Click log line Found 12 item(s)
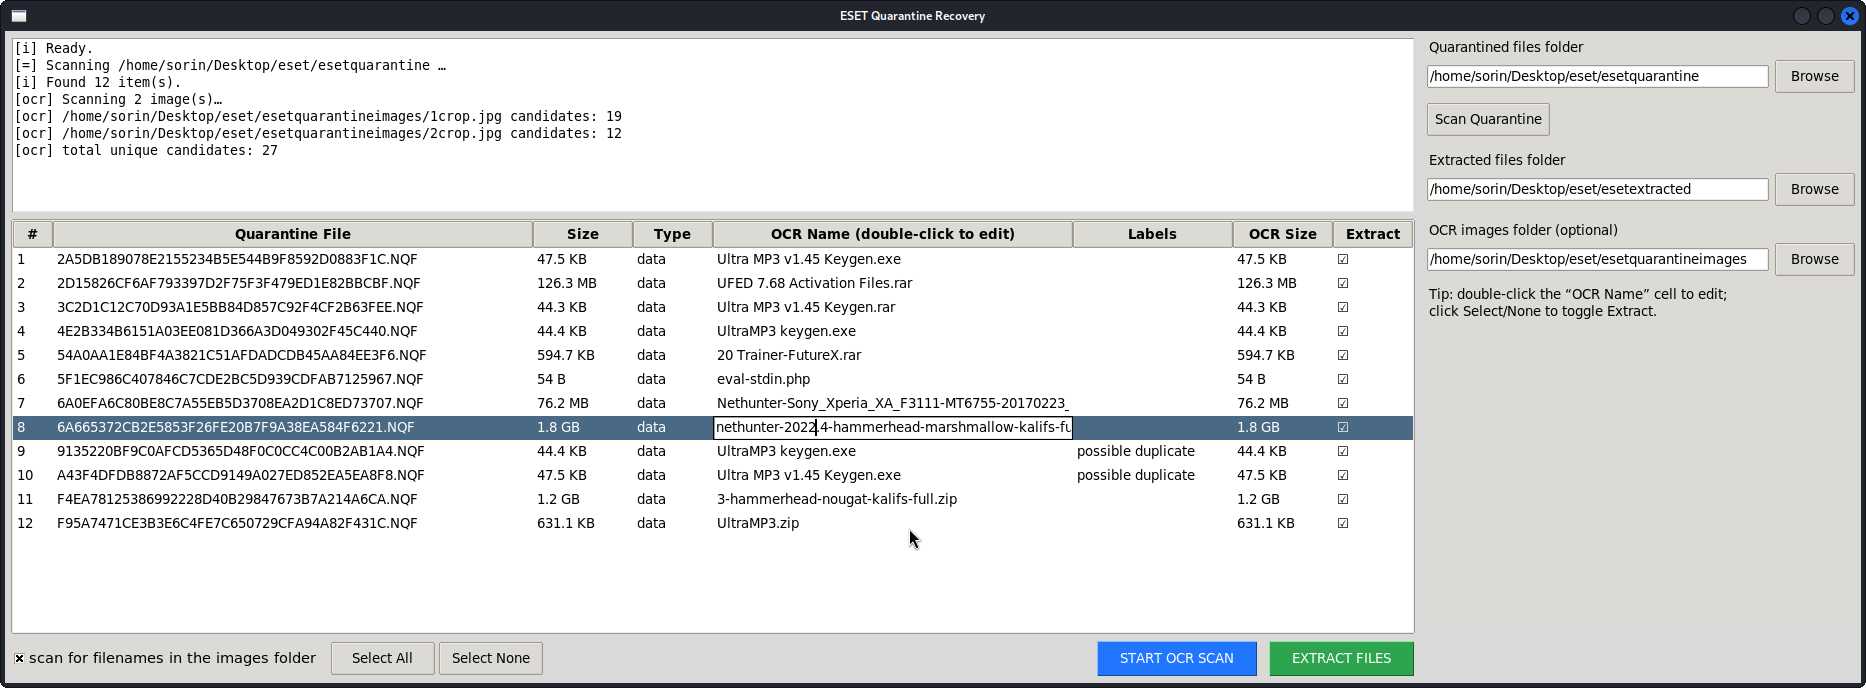The width and height of the screenshot is (1866, 688). pyautogui.click(x=98, y=82)
